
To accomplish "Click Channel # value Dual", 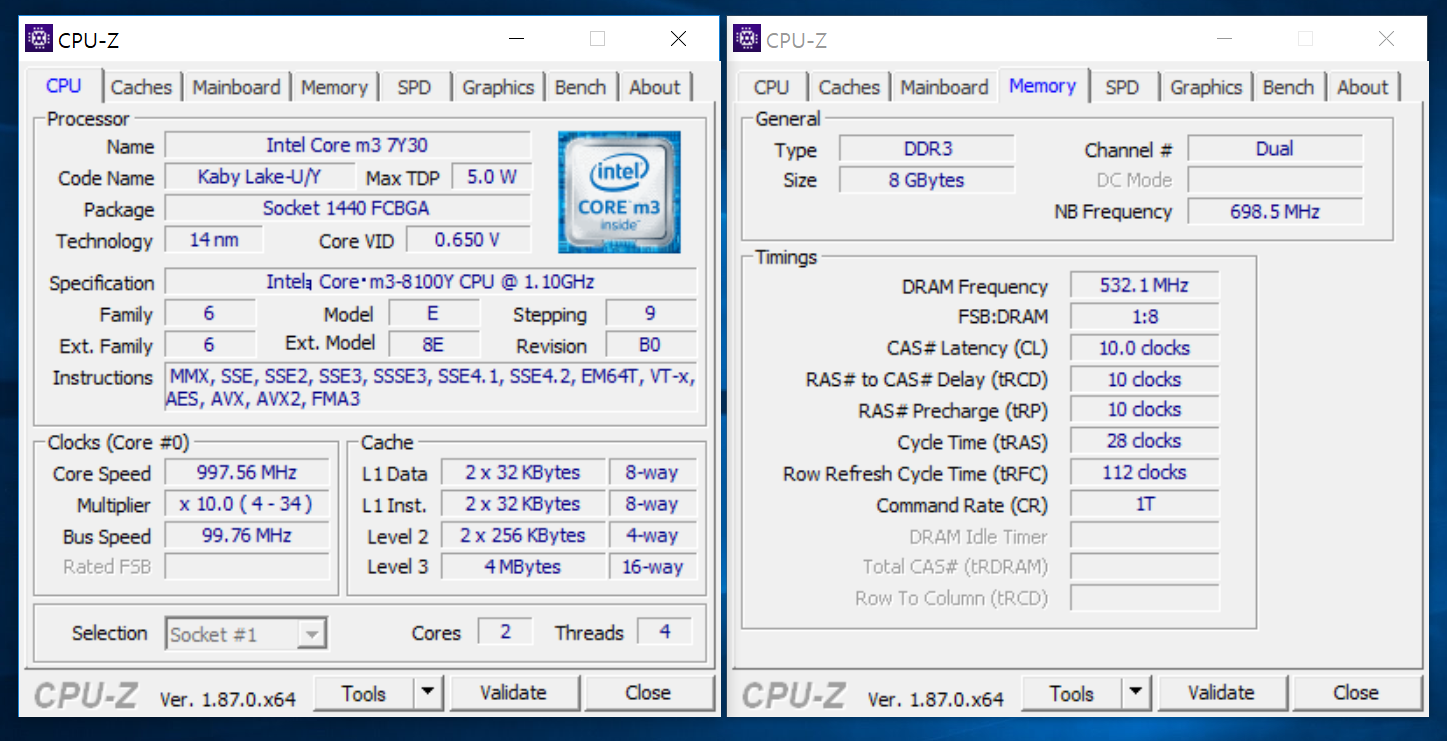I will [1275, 149].
